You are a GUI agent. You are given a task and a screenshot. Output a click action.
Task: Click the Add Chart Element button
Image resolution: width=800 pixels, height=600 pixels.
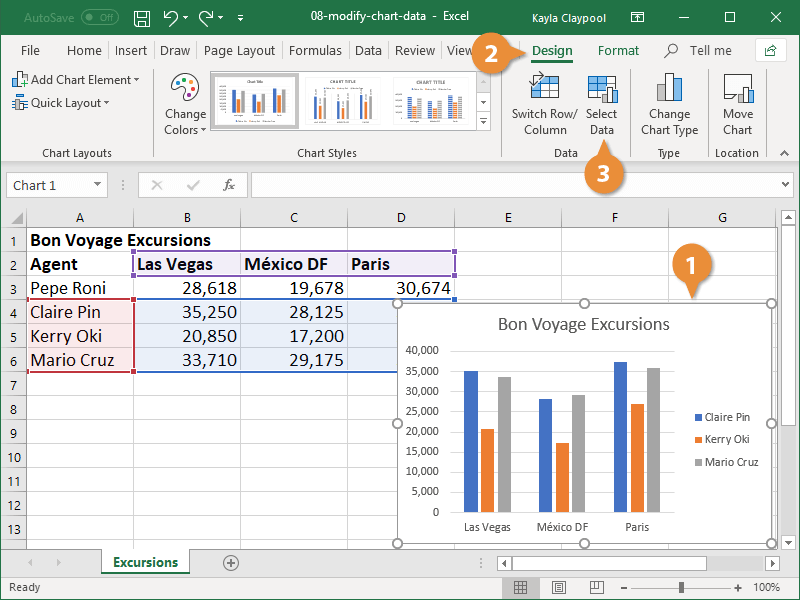[x=76, y=79]
